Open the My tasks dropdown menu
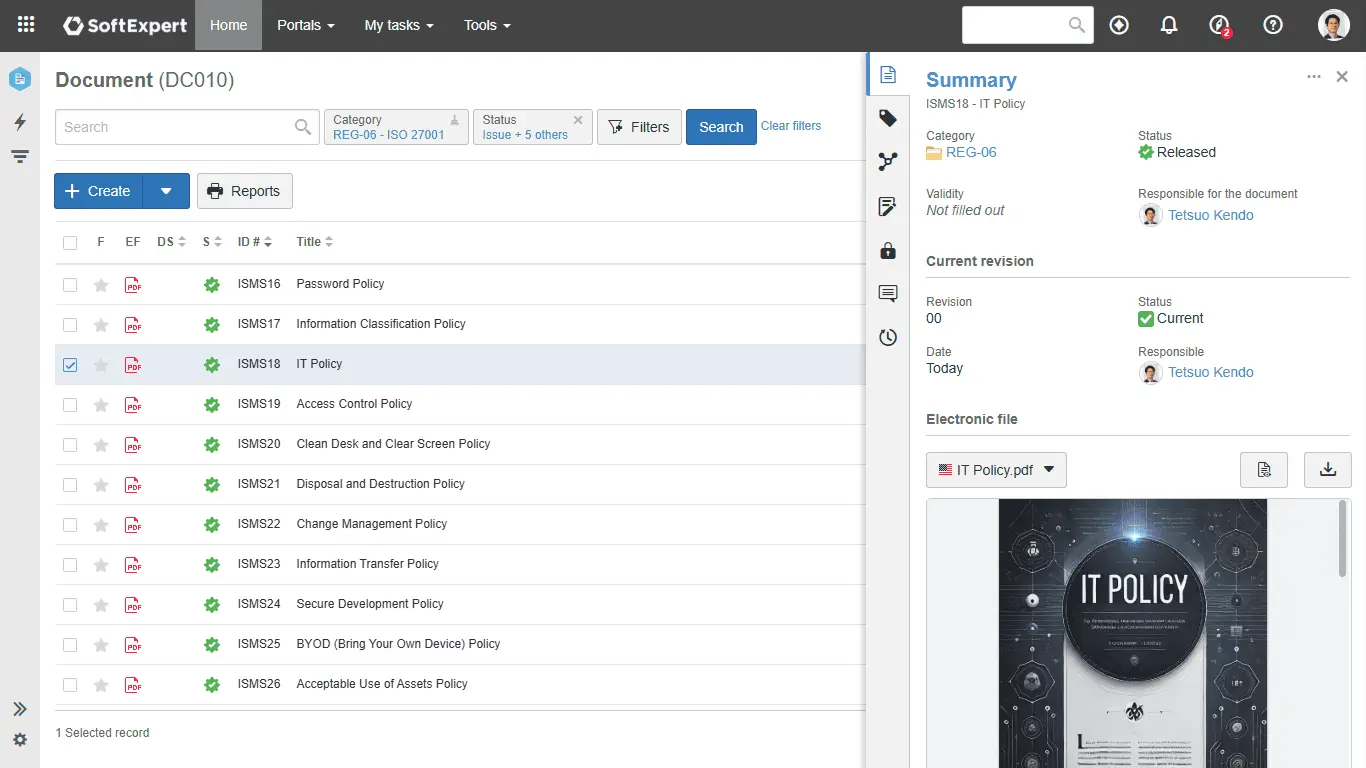The width and height of the screenshot is (1366, 768). [x=399, y=25]
